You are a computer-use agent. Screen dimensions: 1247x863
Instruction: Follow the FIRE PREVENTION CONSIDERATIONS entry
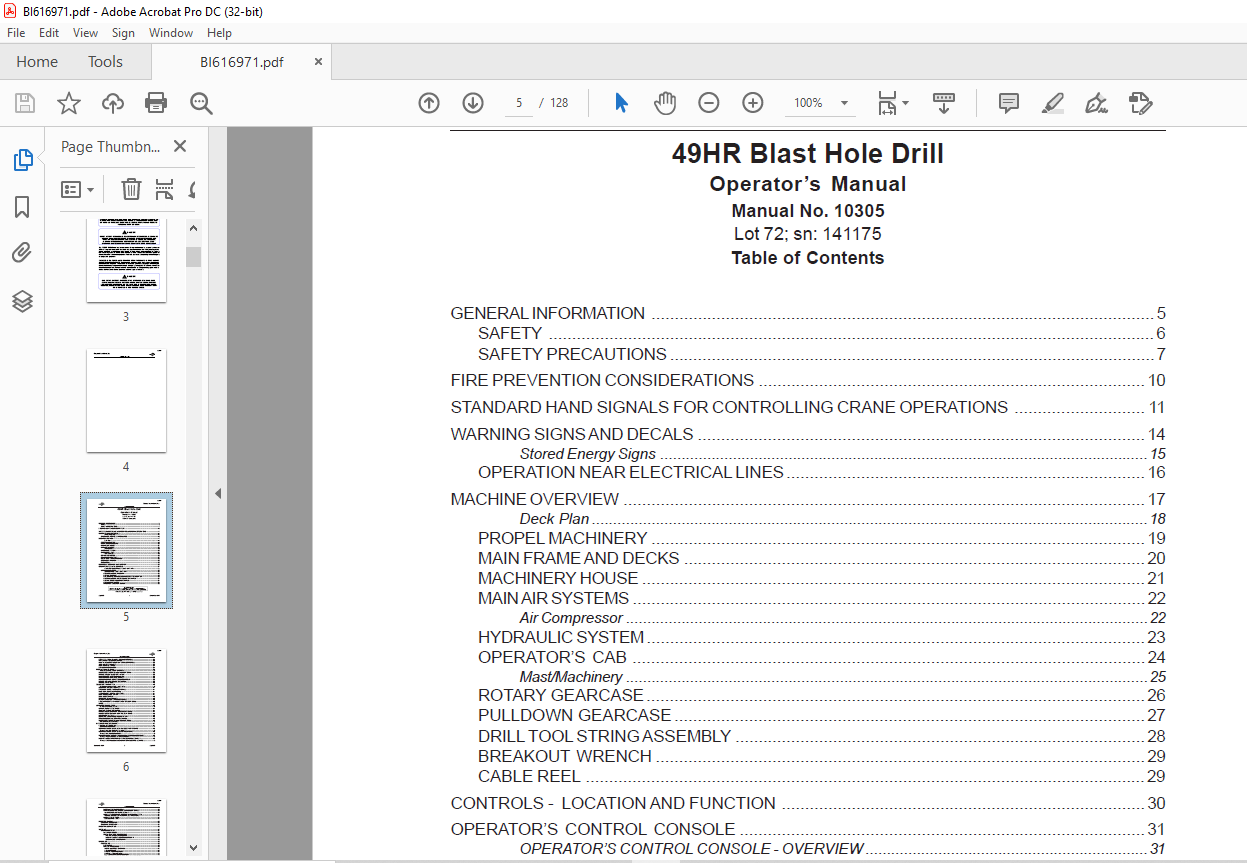(x=808, y=380)
